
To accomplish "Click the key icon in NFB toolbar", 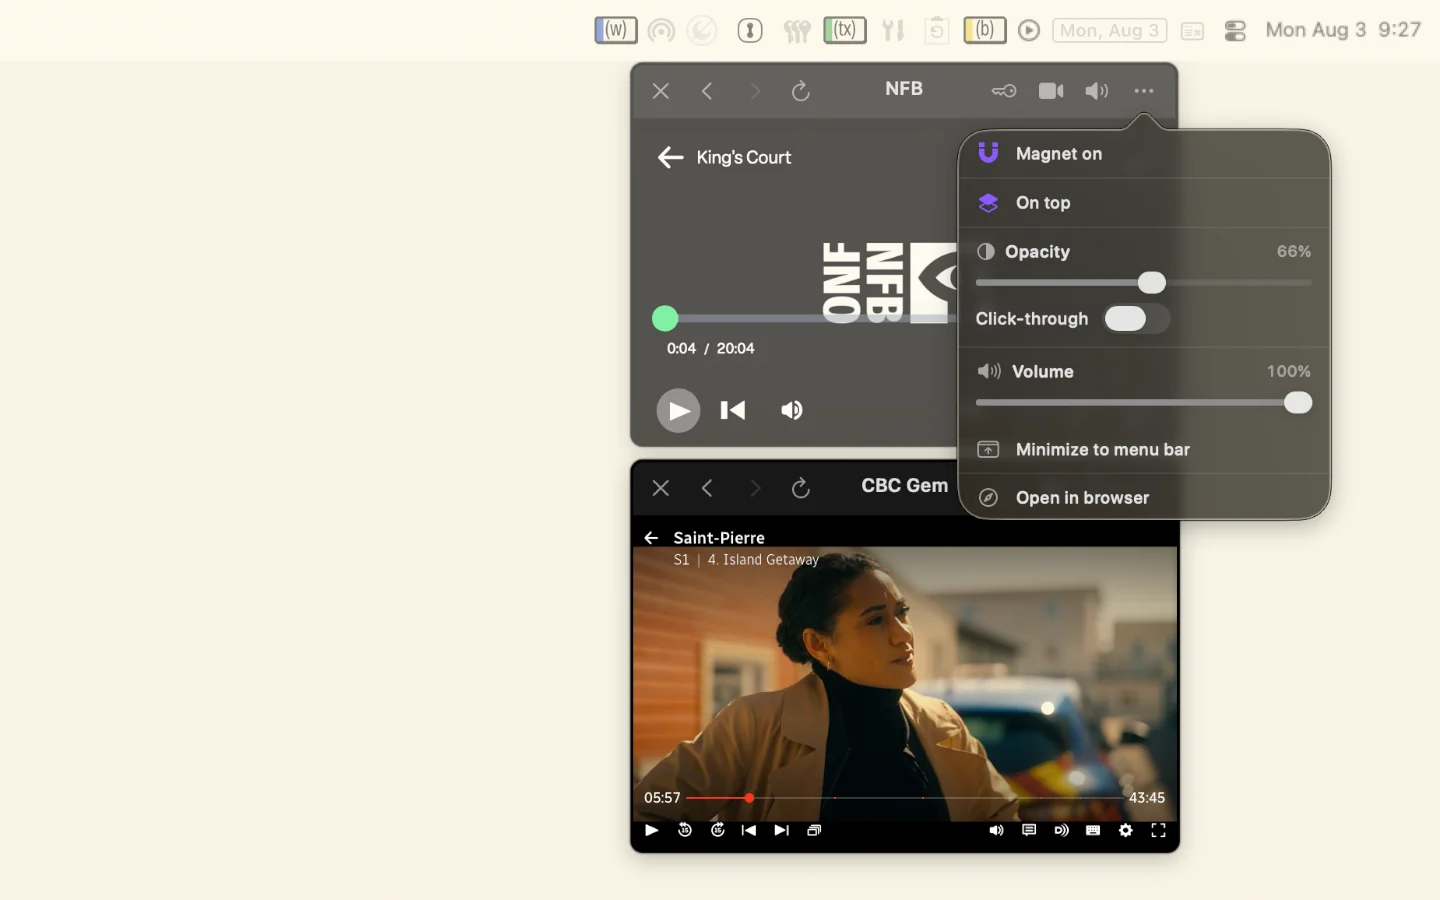I will 1004,91.
